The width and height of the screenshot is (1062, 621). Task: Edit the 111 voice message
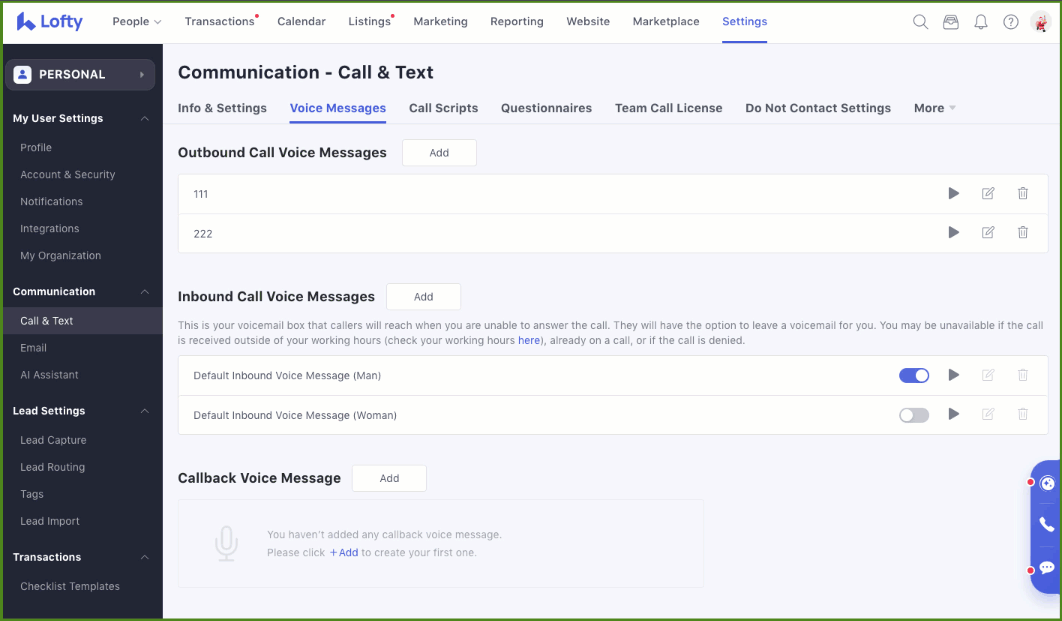click(x=988, y=194)
